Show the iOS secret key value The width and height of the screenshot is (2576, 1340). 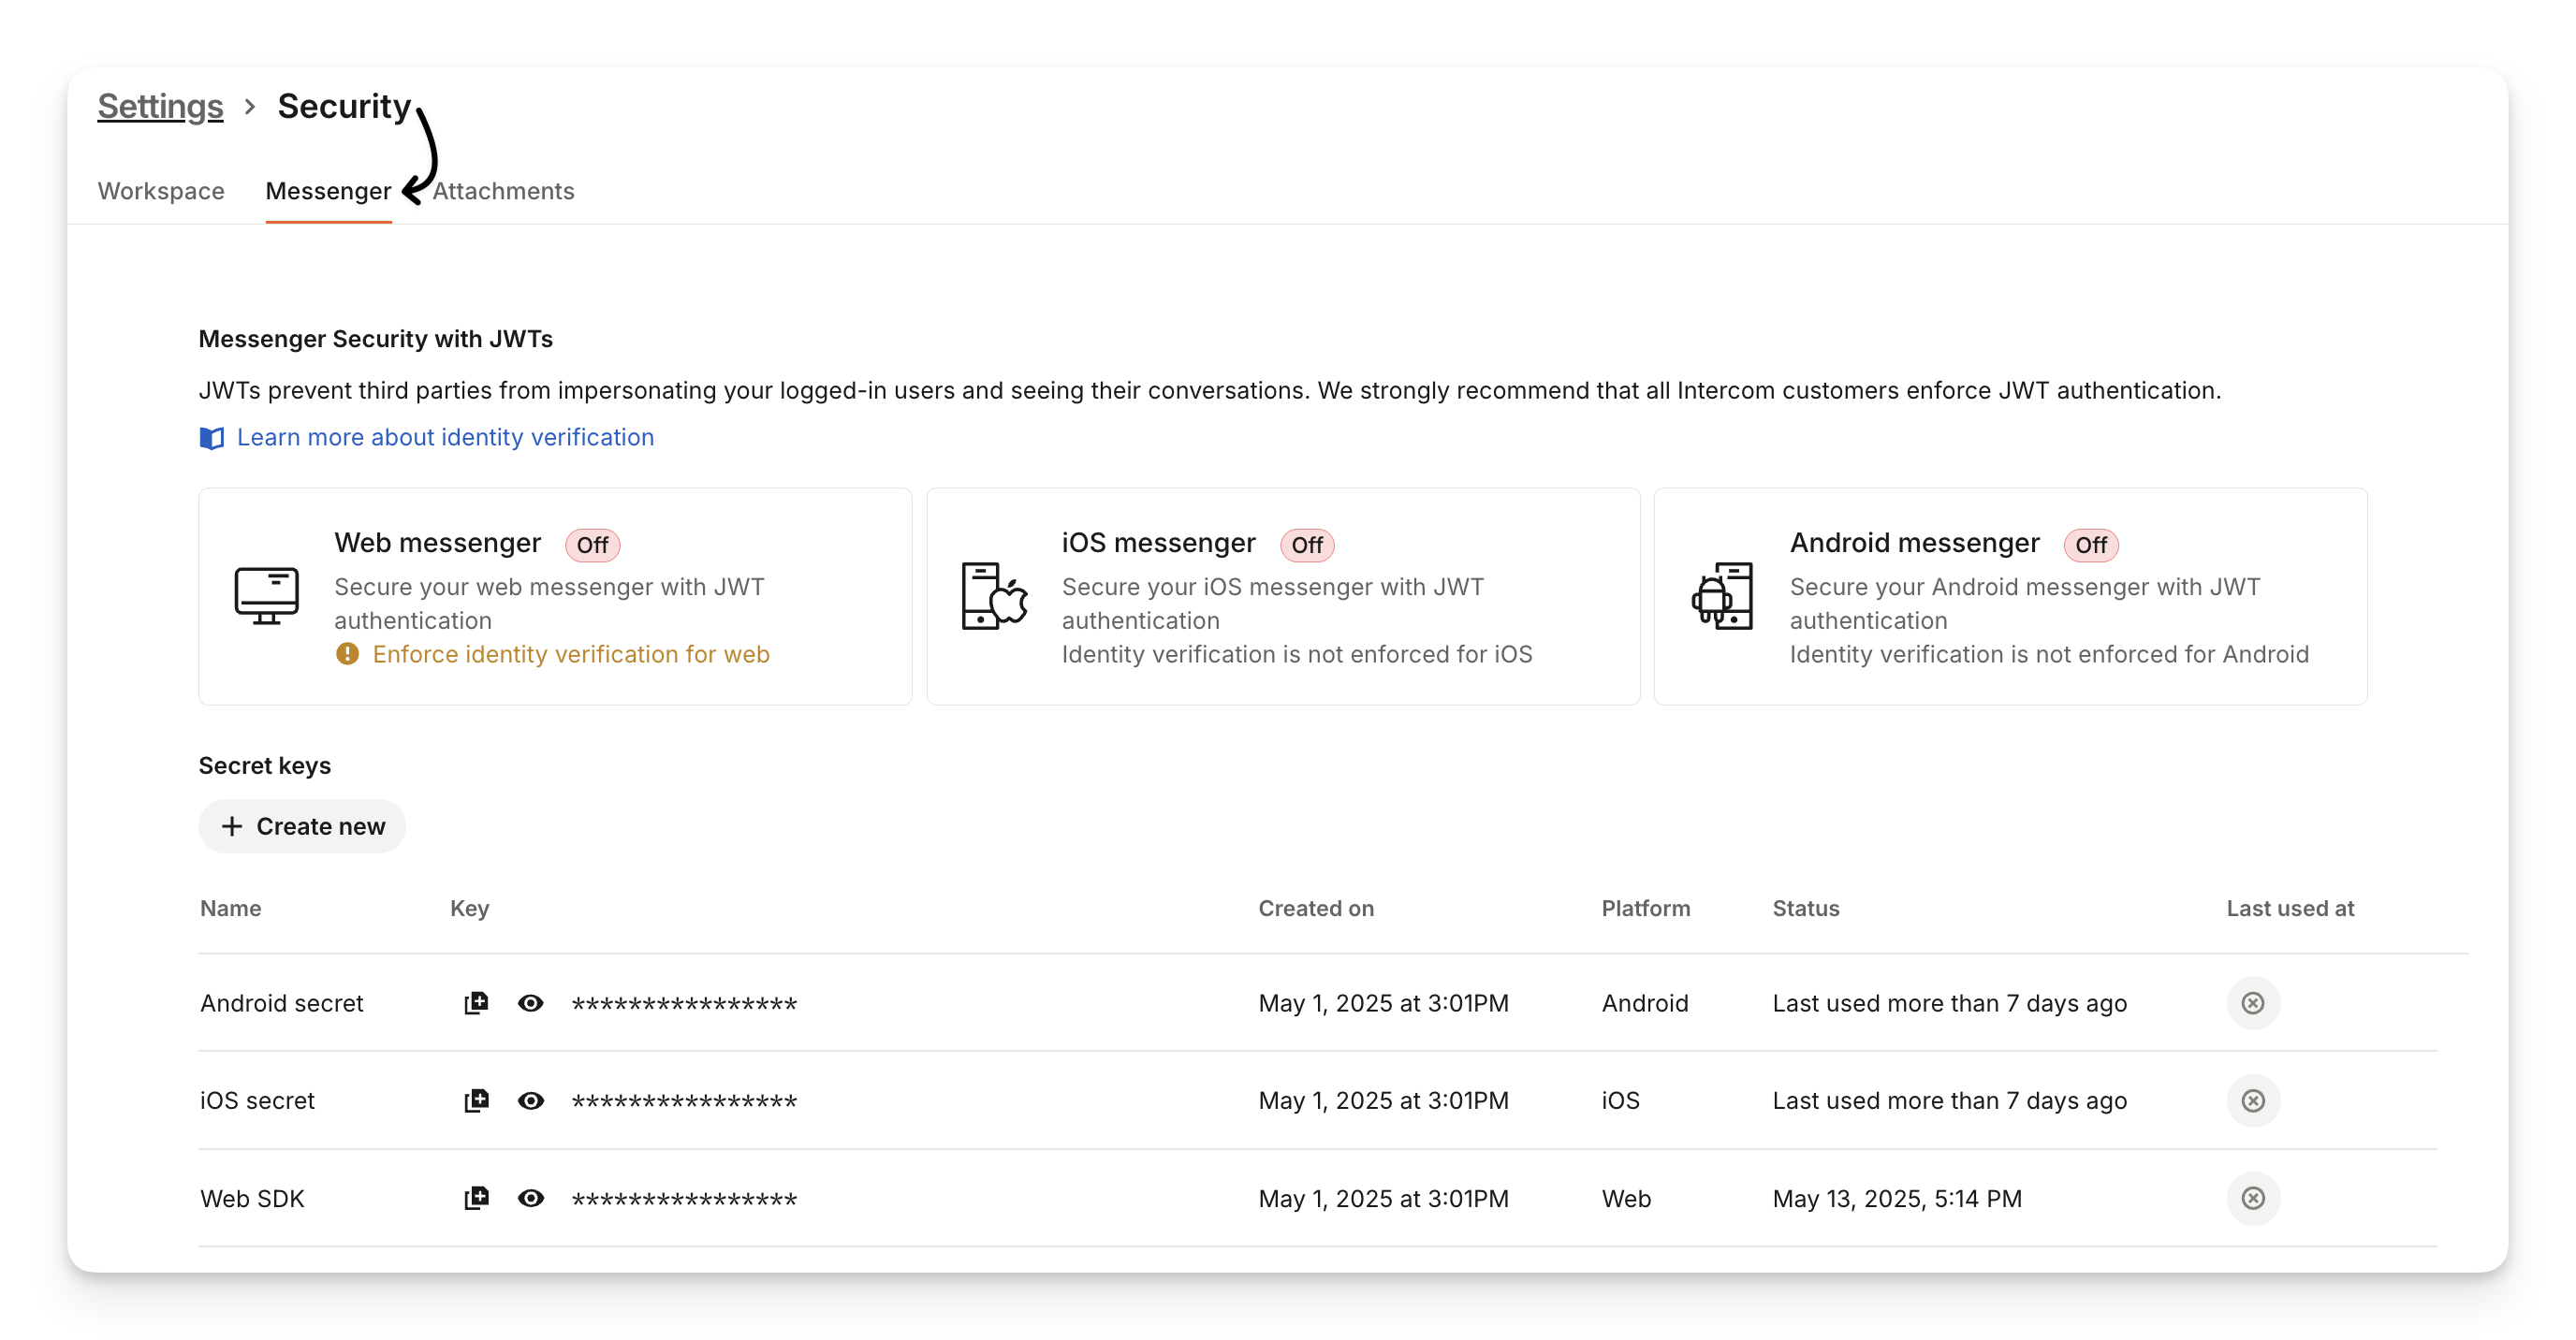(531, 1101)
